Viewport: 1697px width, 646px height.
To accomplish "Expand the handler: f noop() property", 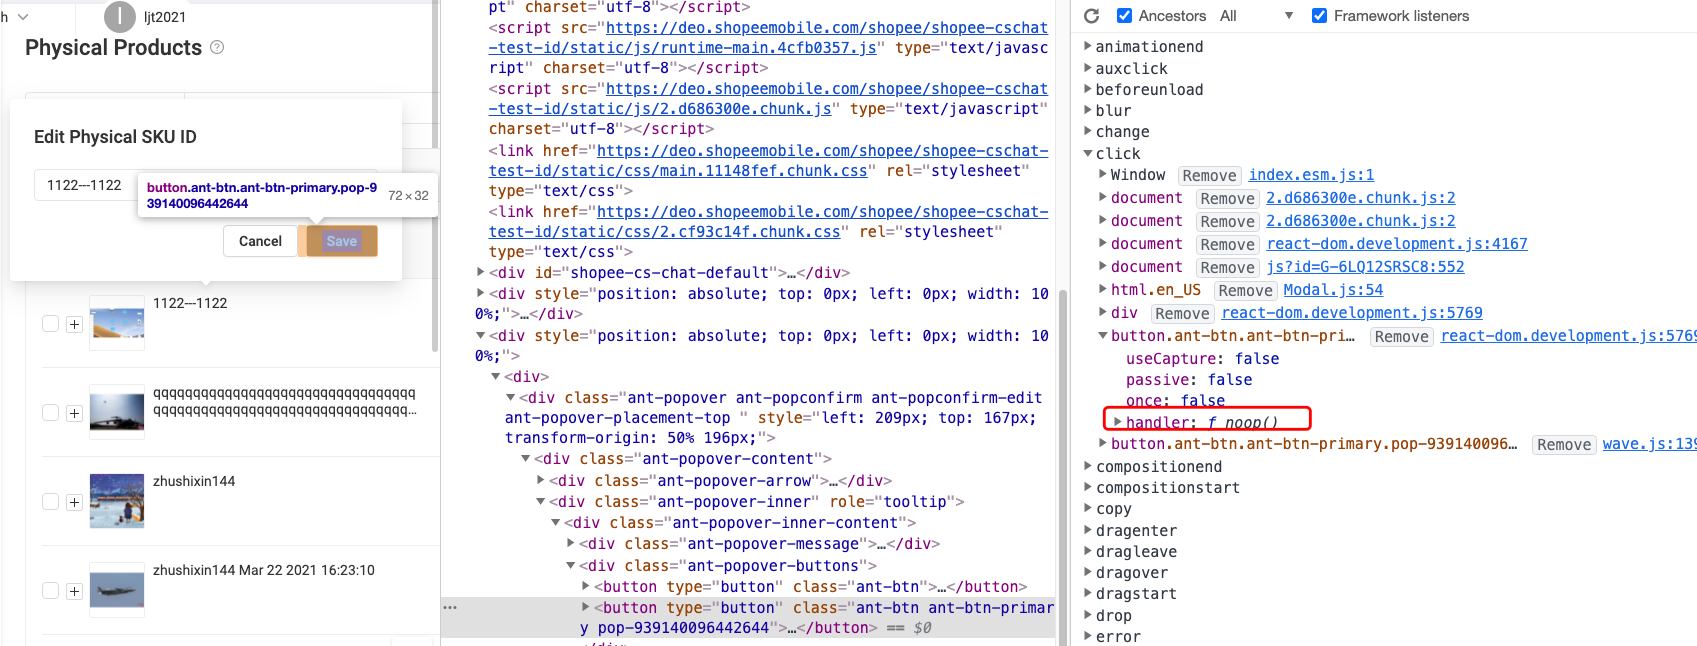I will coord(1118,422).
